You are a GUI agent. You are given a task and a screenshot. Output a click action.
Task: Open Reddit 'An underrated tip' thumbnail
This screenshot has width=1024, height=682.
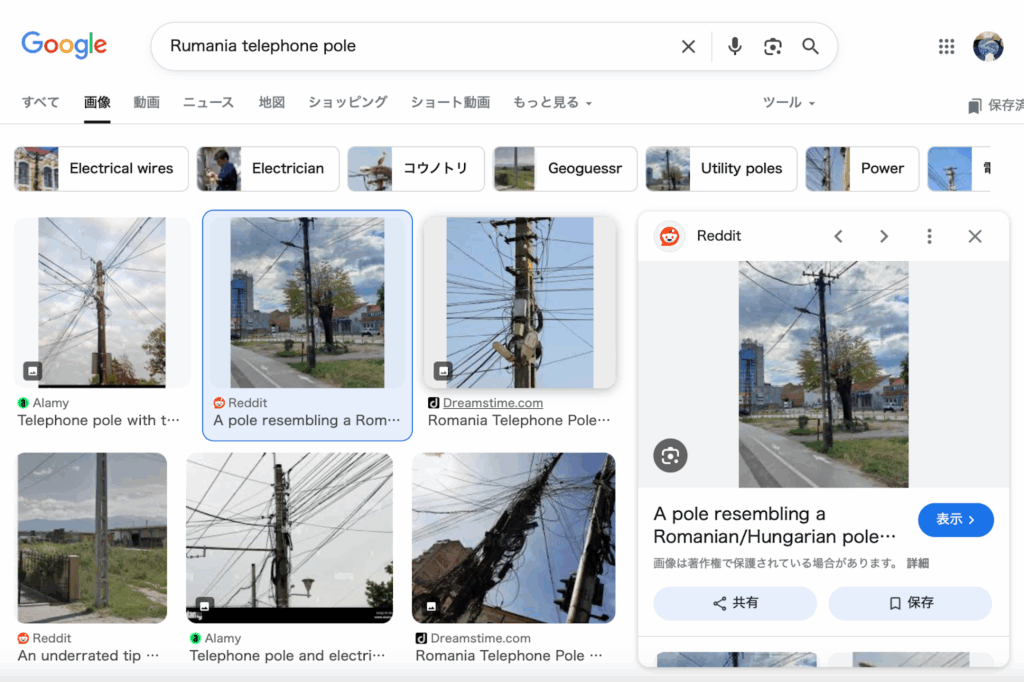[92, 538]
